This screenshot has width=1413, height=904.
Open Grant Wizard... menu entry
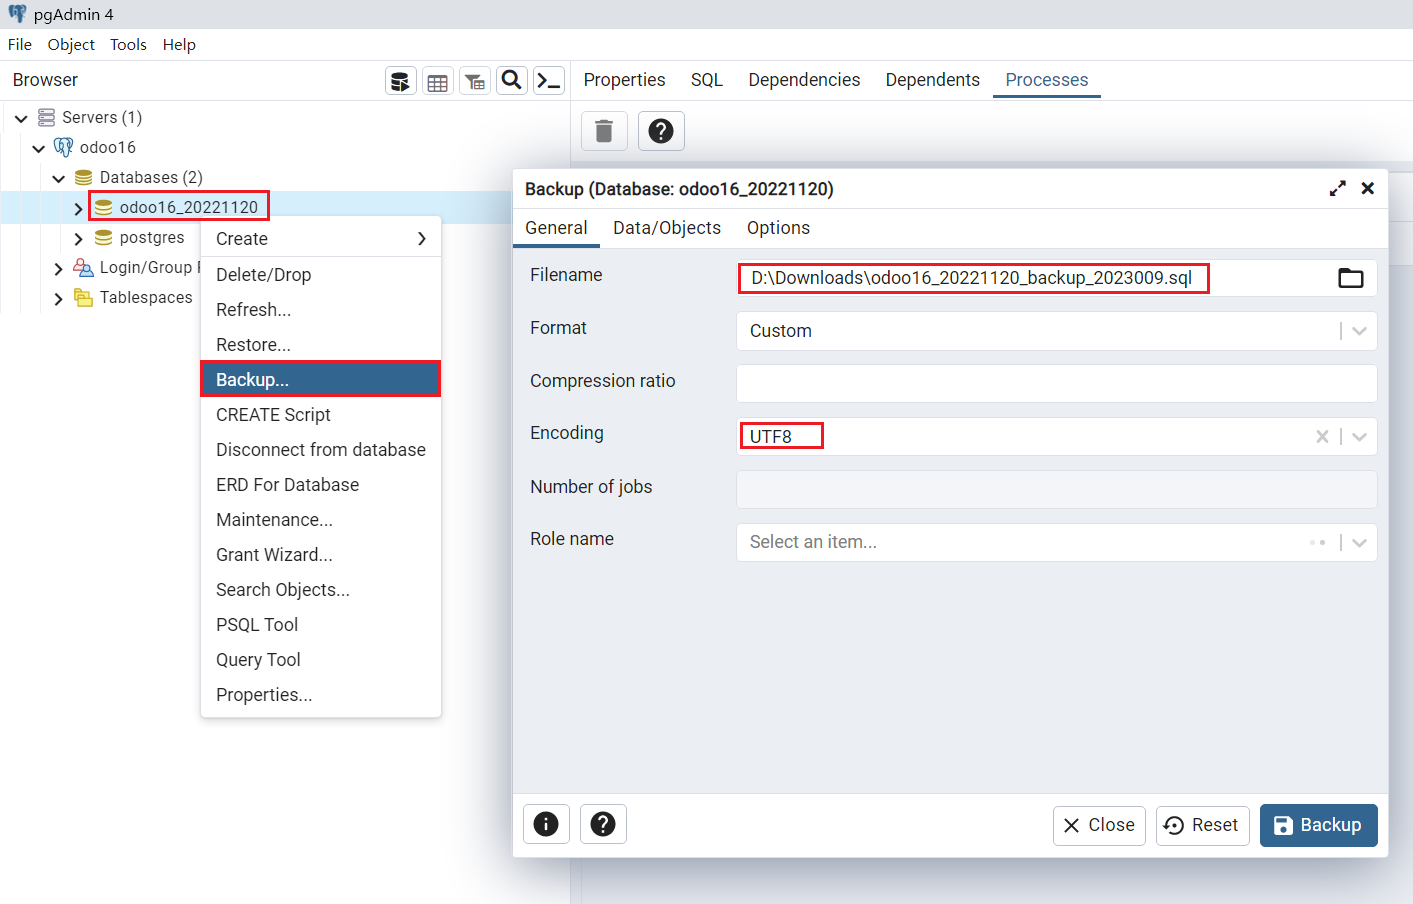pos(321,555)
